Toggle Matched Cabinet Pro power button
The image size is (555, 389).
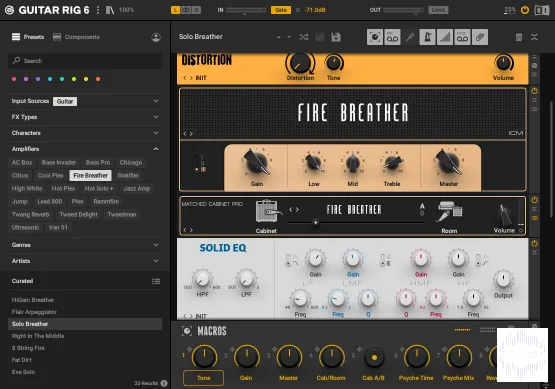click(x=534, y=200)
